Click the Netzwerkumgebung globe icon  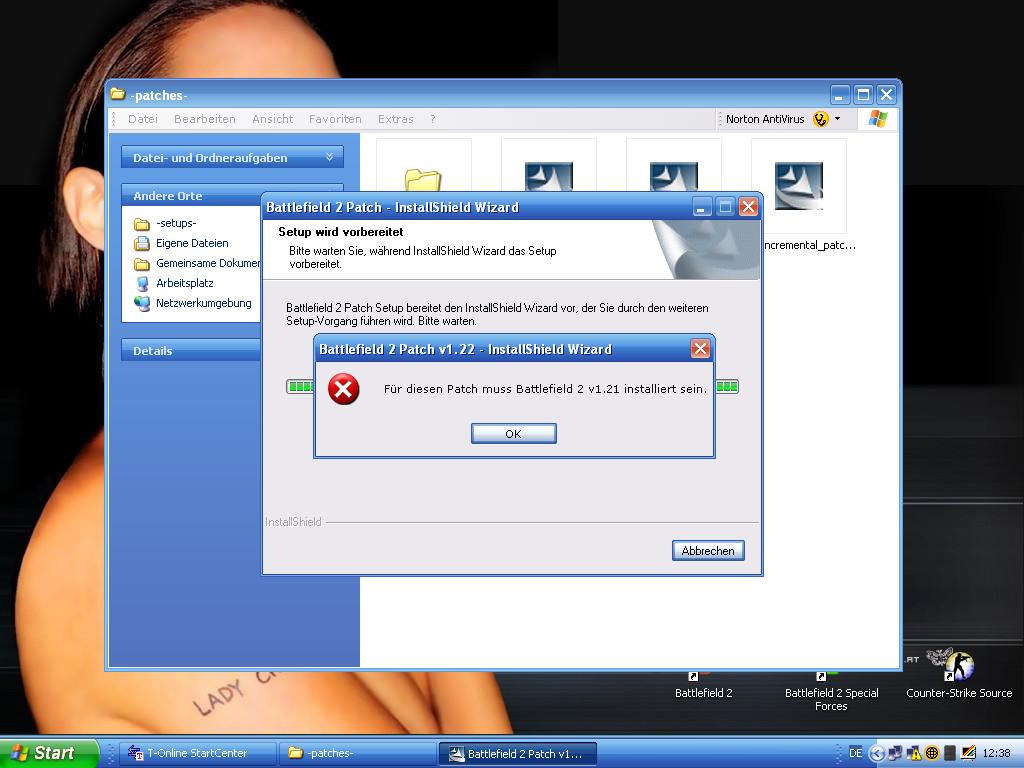(142, 303)
